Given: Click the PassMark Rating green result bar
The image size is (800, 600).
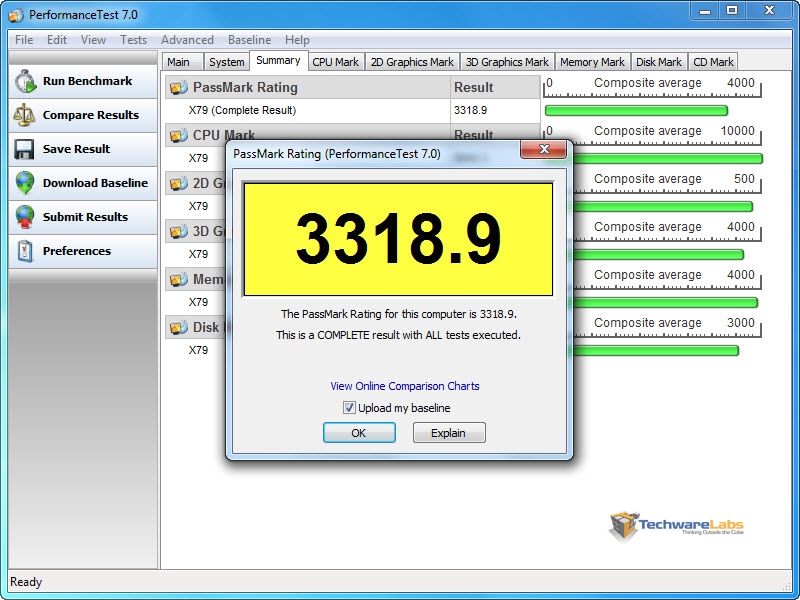Looking at the screenshot, I should tap(636, 111).
